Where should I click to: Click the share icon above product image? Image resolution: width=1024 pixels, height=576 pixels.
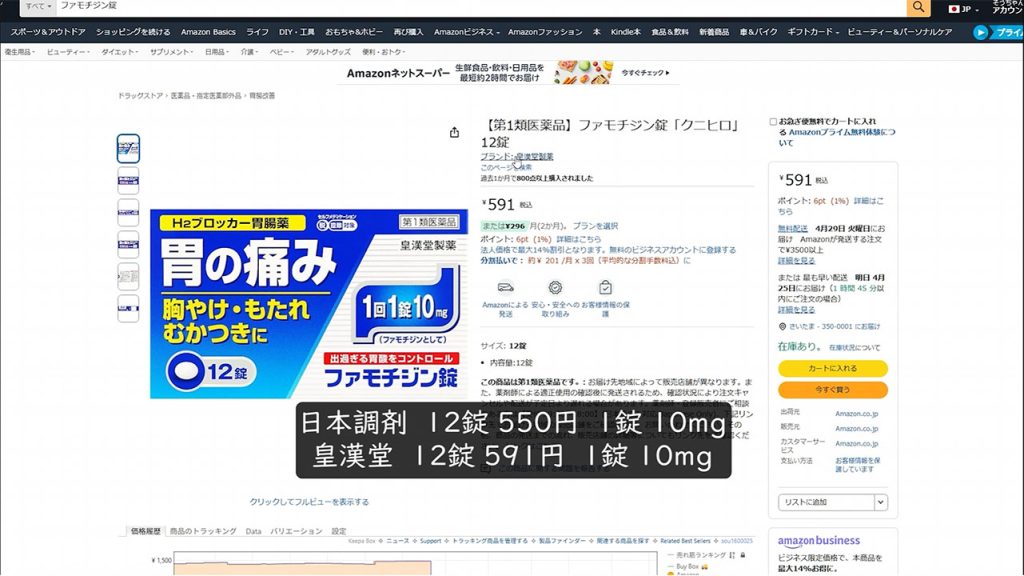pos(454,132)
